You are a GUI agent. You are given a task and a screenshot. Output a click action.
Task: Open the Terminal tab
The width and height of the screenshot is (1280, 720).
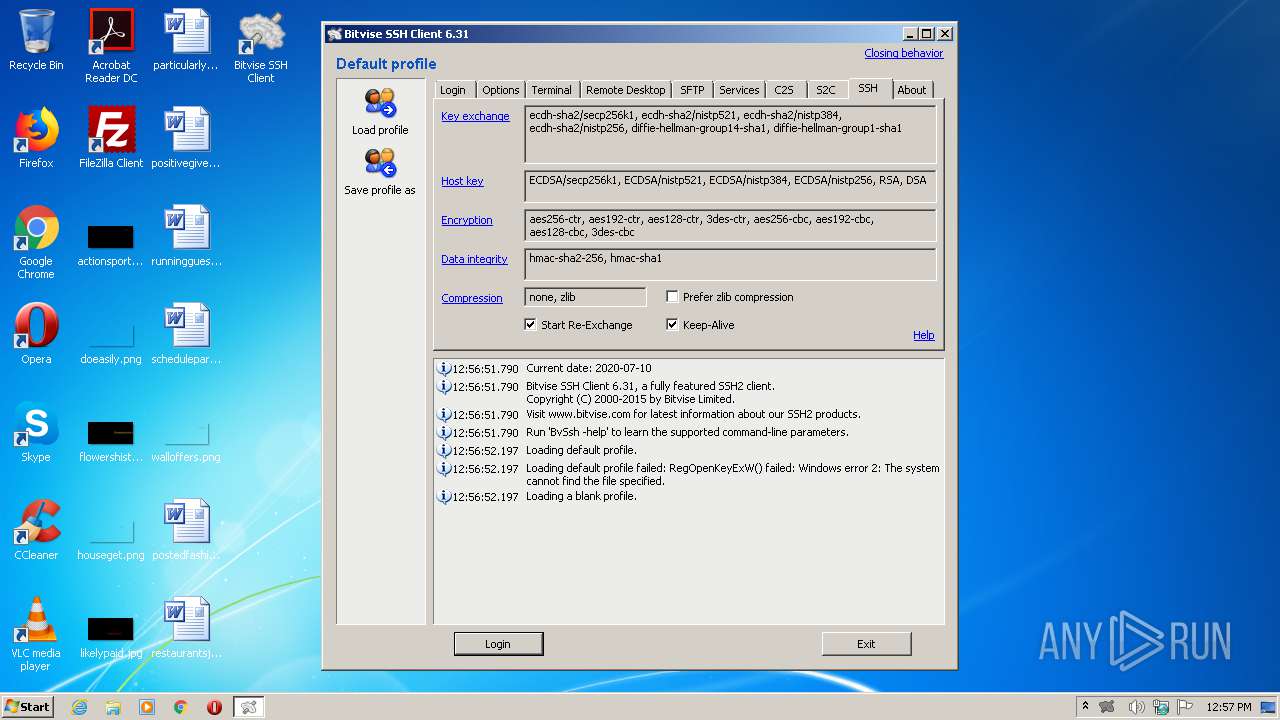pos(552,90)
